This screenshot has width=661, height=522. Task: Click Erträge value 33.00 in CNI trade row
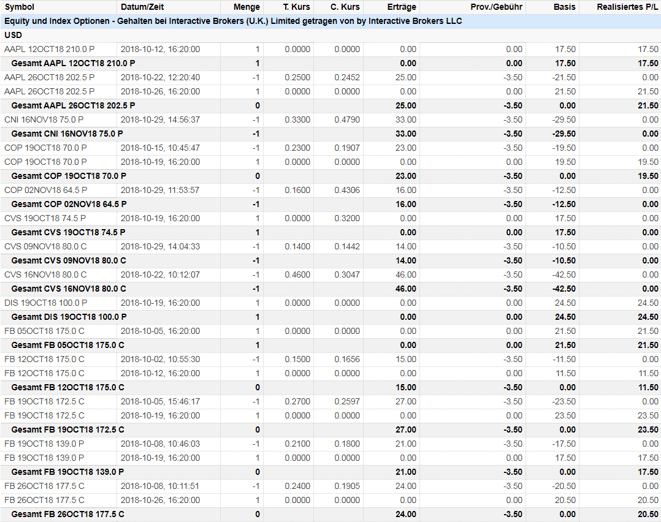[x=406, y=120]
